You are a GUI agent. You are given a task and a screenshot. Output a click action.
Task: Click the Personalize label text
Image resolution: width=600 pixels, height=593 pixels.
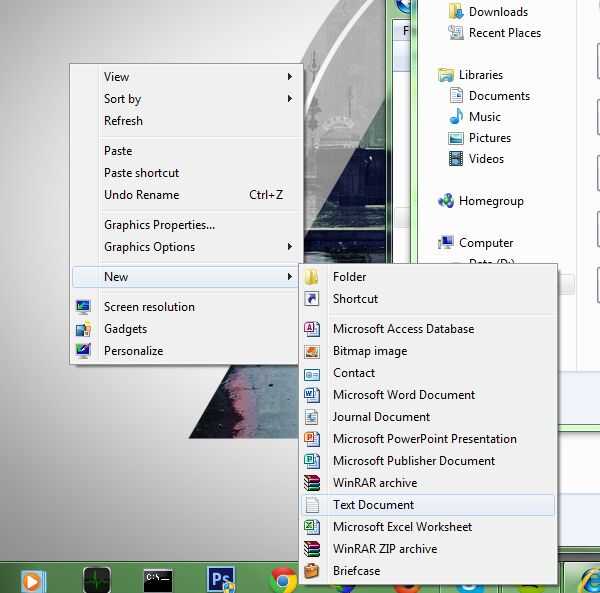point(134,351)
